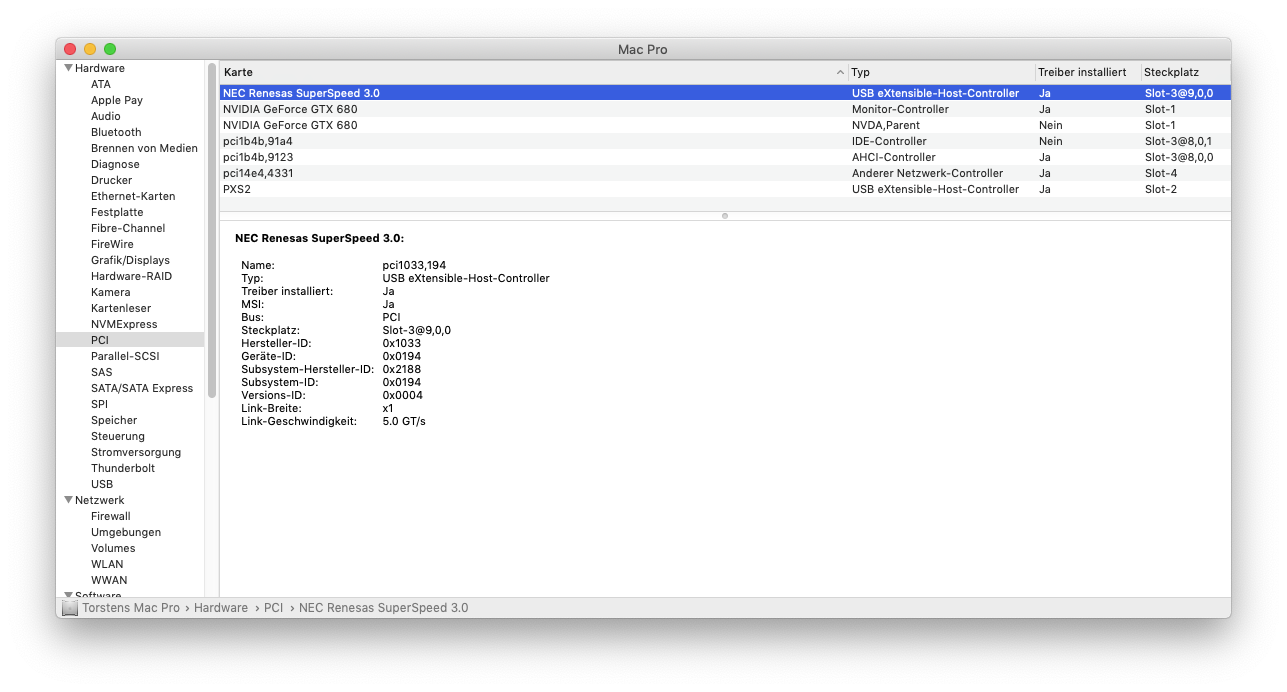Sort by Steckplatz column header
Screen dimensions: 1287x692
point(1186,73)
